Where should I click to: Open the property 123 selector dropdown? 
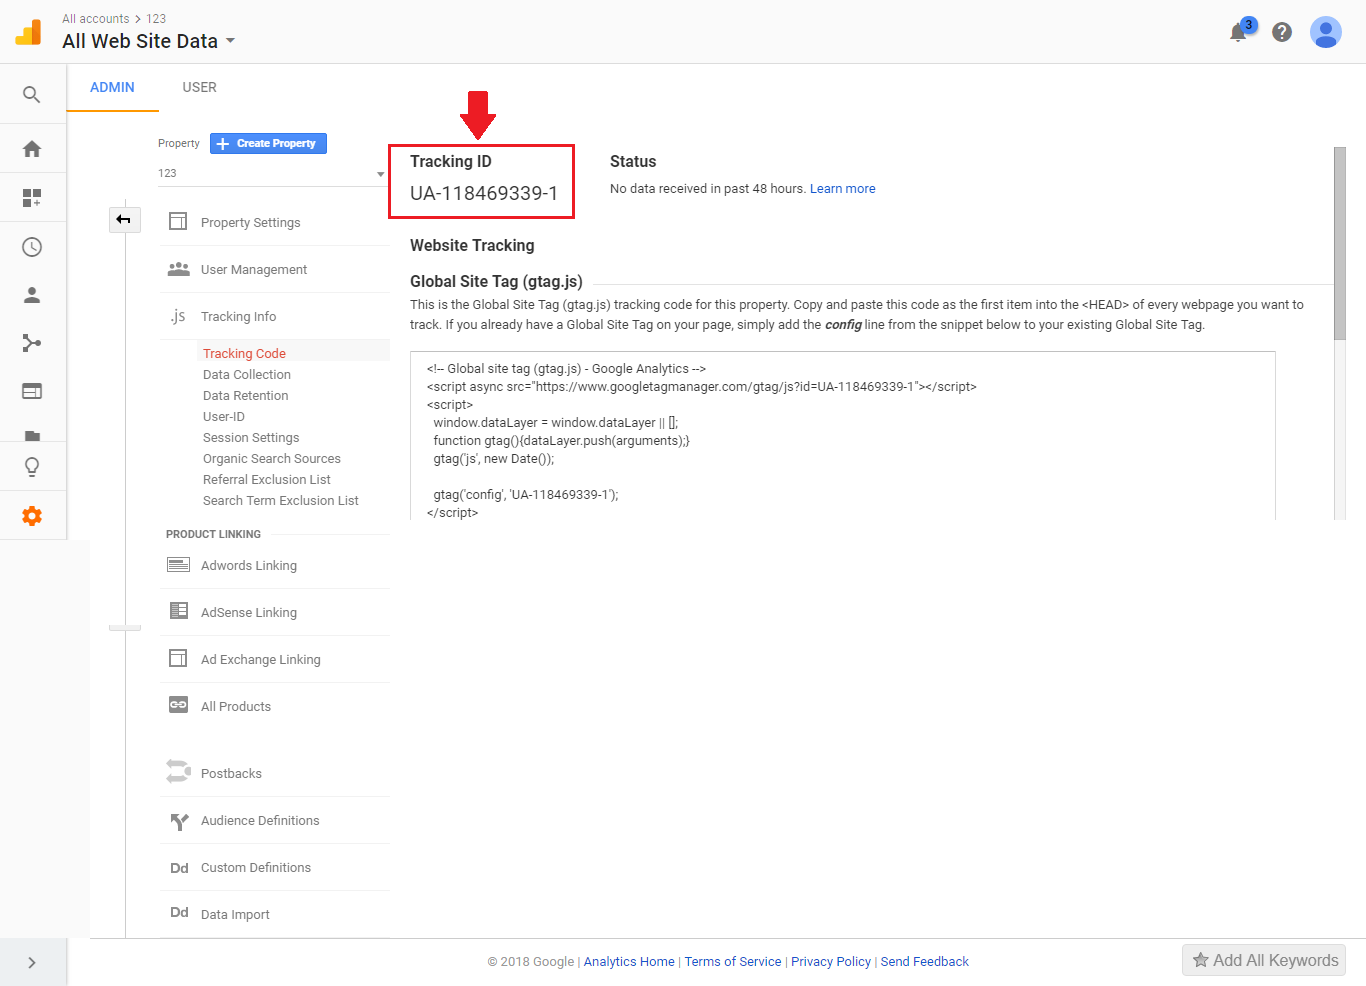click(x=271, y=173)
